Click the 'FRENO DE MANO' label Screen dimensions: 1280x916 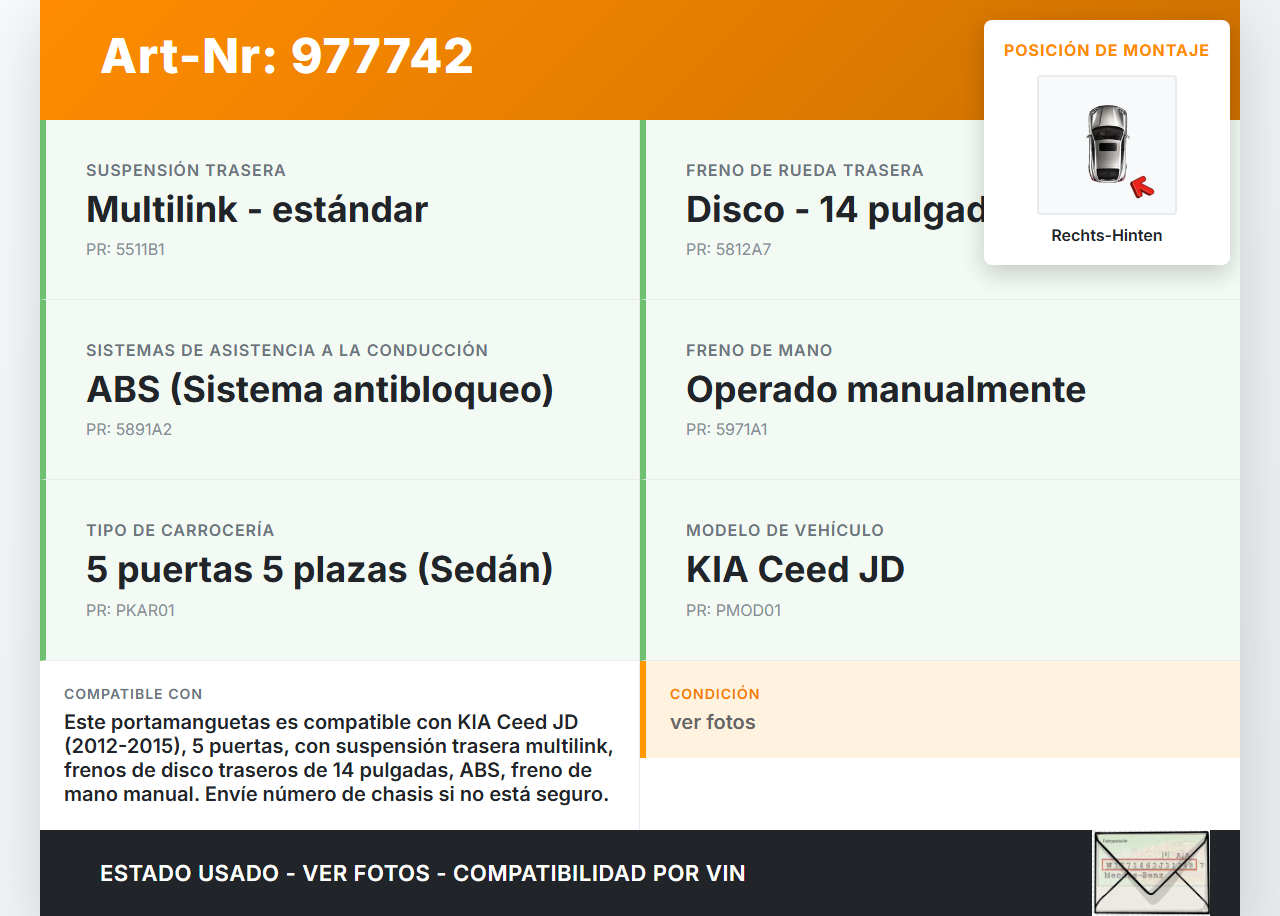[759, 351]
